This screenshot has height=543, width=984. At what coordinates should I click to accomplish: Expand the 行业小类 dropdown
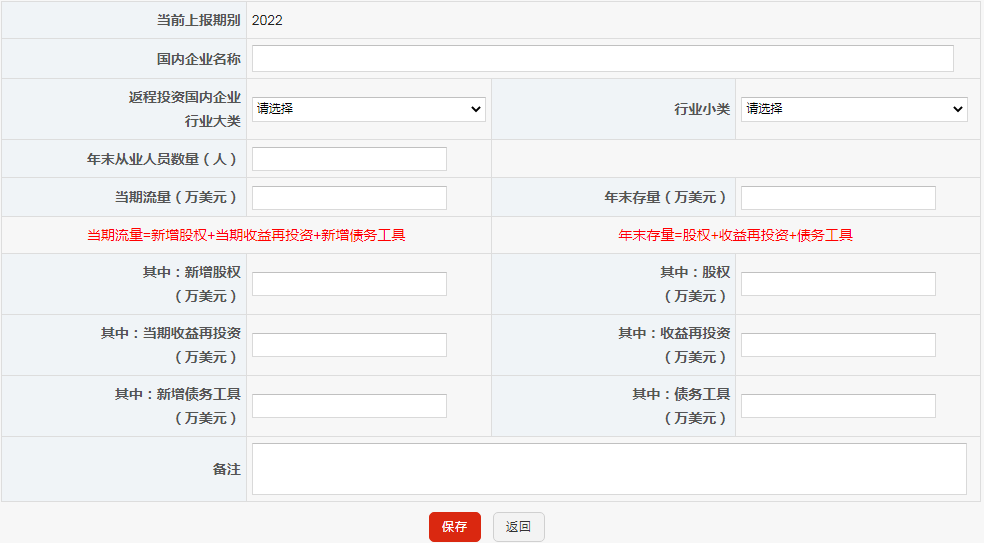(x=853, y=109)
